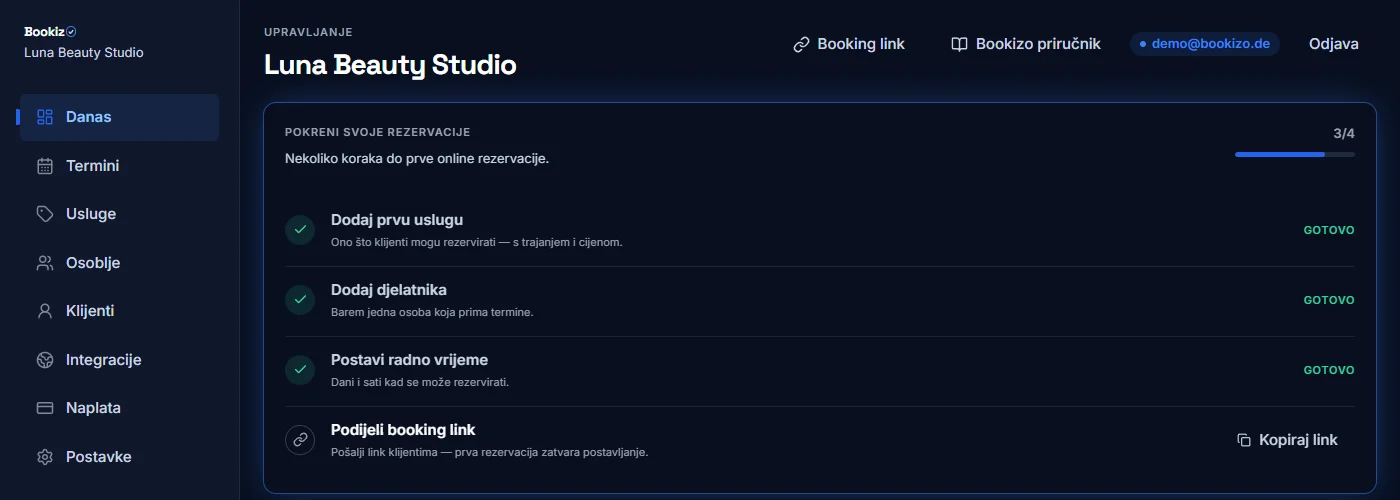Screen dimensions: 1400x500
Task: Click the checkmark beside Postavi radno vrijeme
Action: (x=300, y=370)
